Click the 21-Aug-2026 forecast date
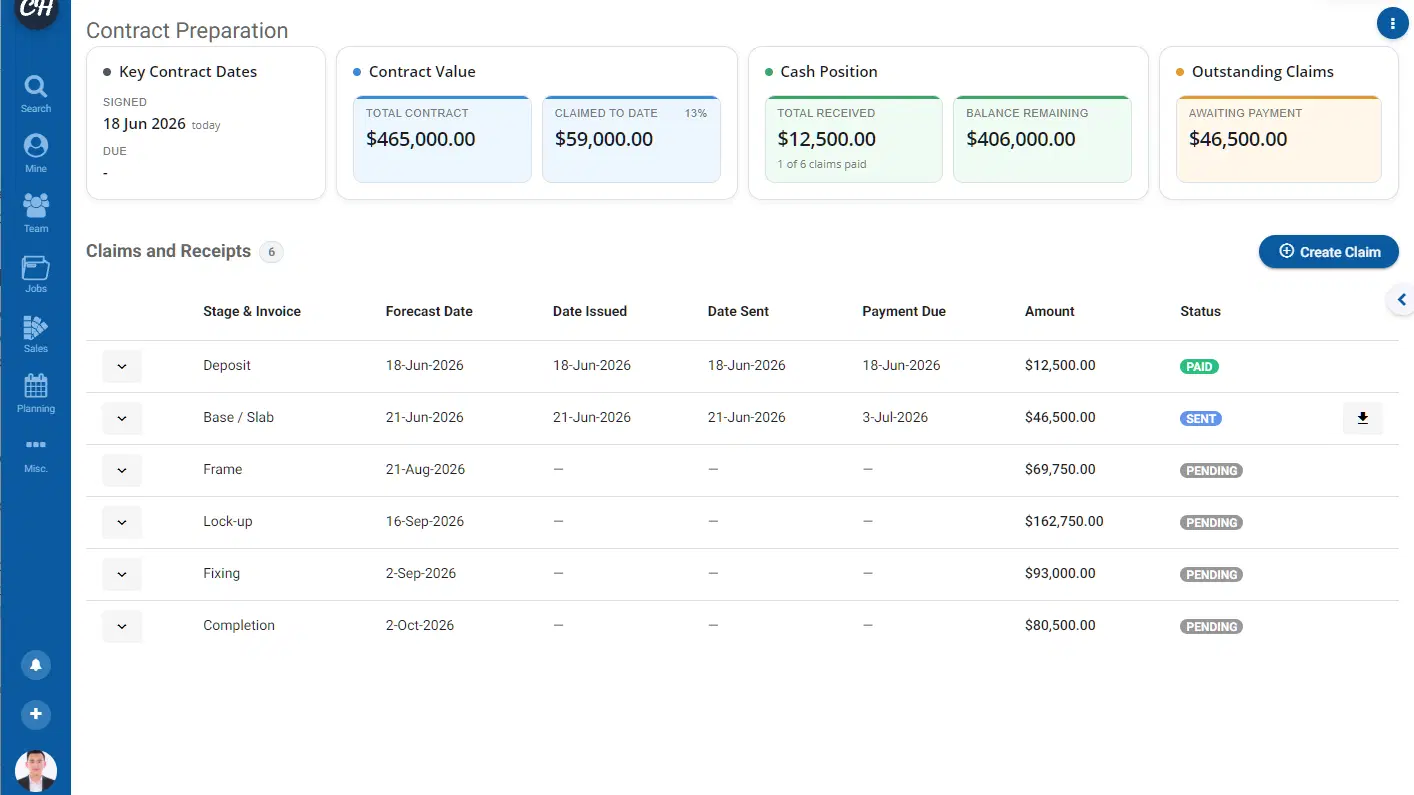The height and width of the screenshot is (795, 1414). (x=425, y=469)
